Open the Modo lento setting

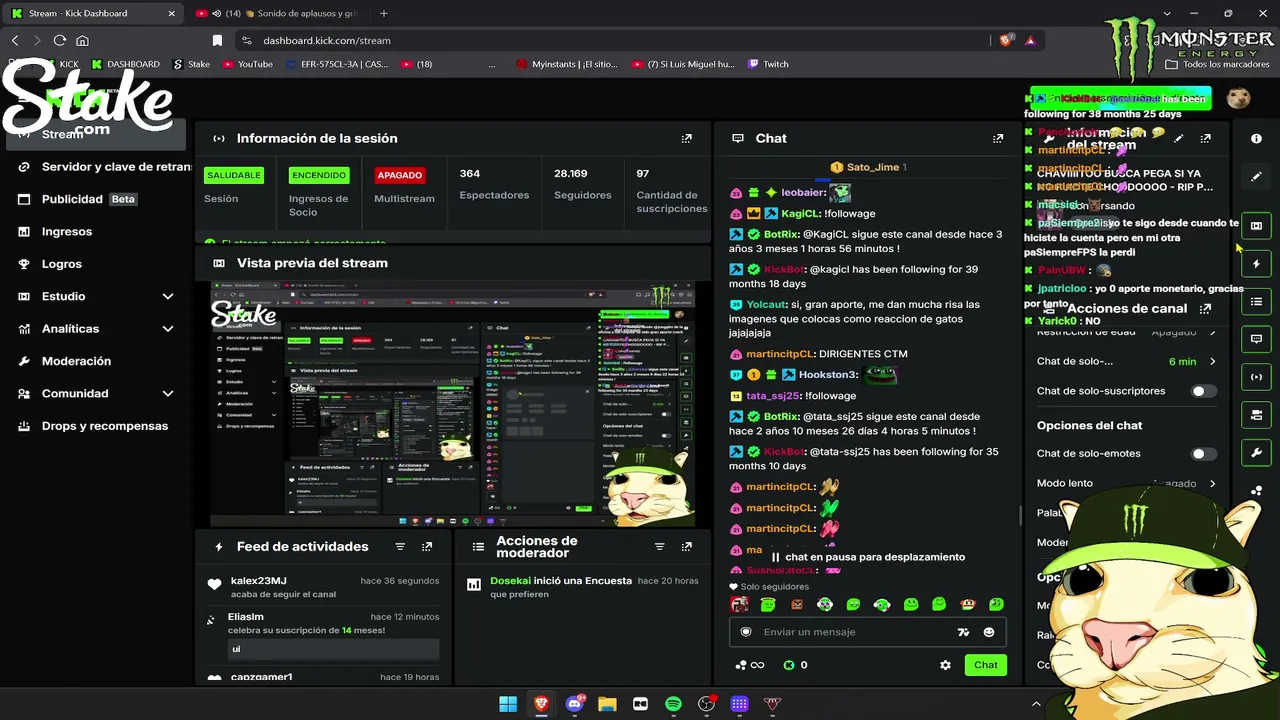(1127, 483)
